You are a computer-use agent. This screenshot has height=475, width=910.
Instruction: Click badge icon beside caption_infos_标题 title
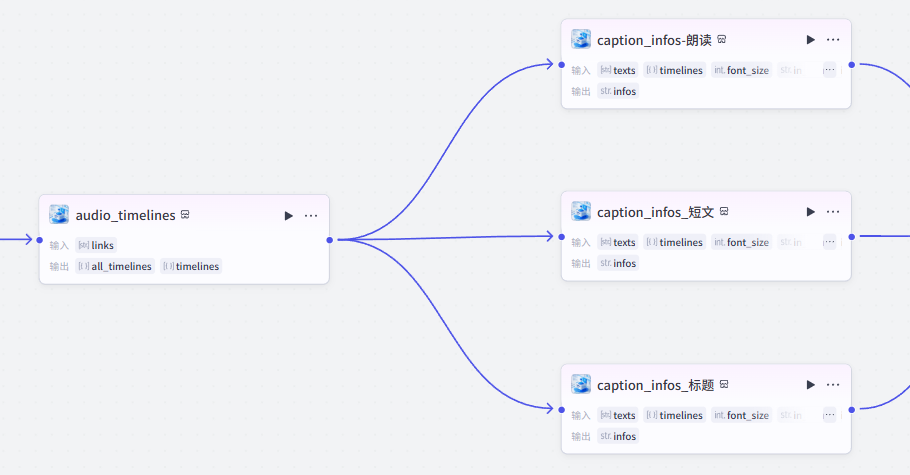click(x=724, y=385)
